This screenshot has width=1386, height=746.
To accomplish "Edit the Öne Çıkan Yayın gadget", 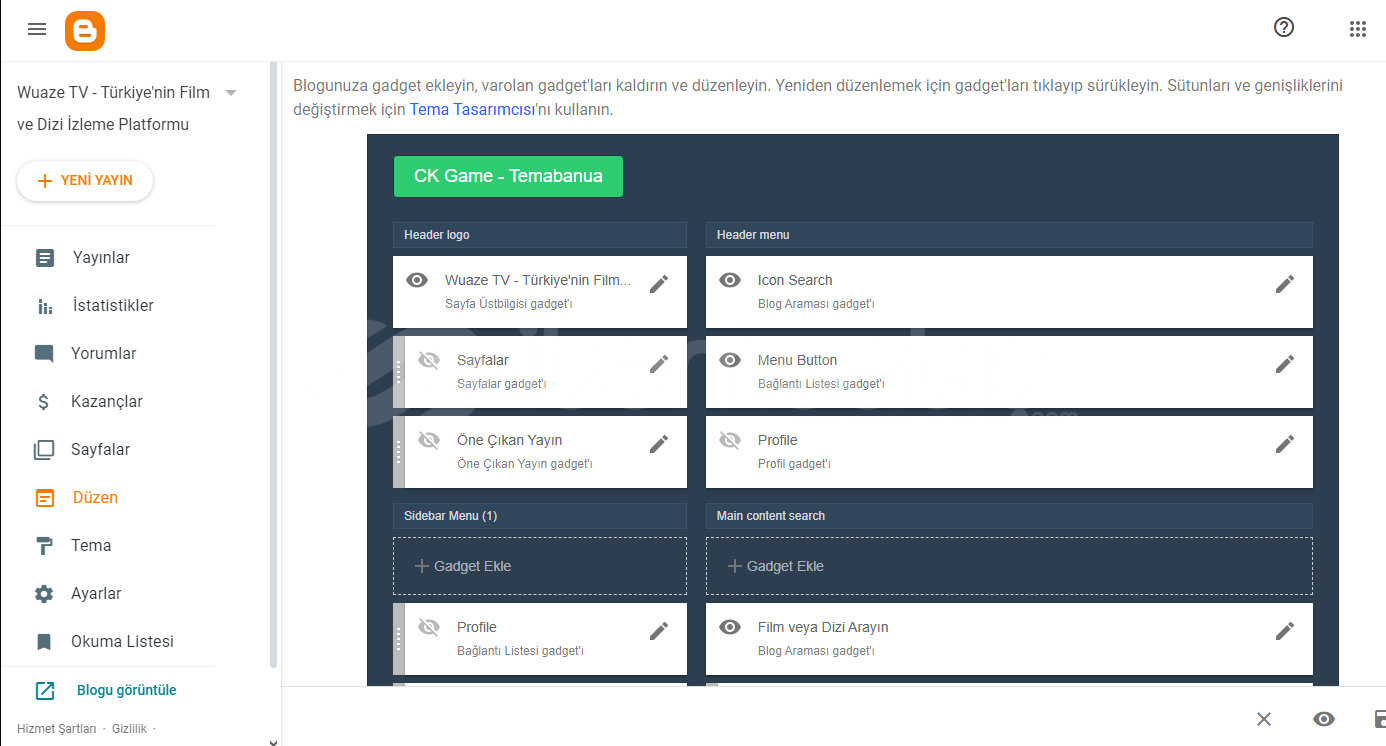I will click(x=658, y=444).
